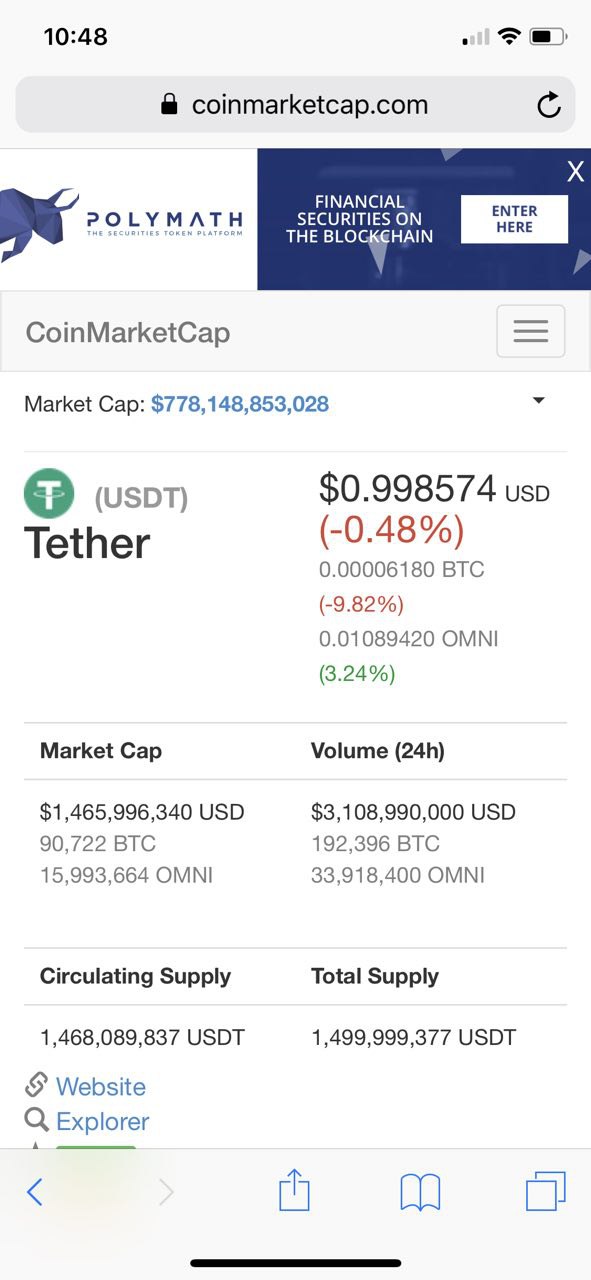Open the Tether Website link
The height and width of the screenshot is (1280, 591).
(x=101, y=1087)
